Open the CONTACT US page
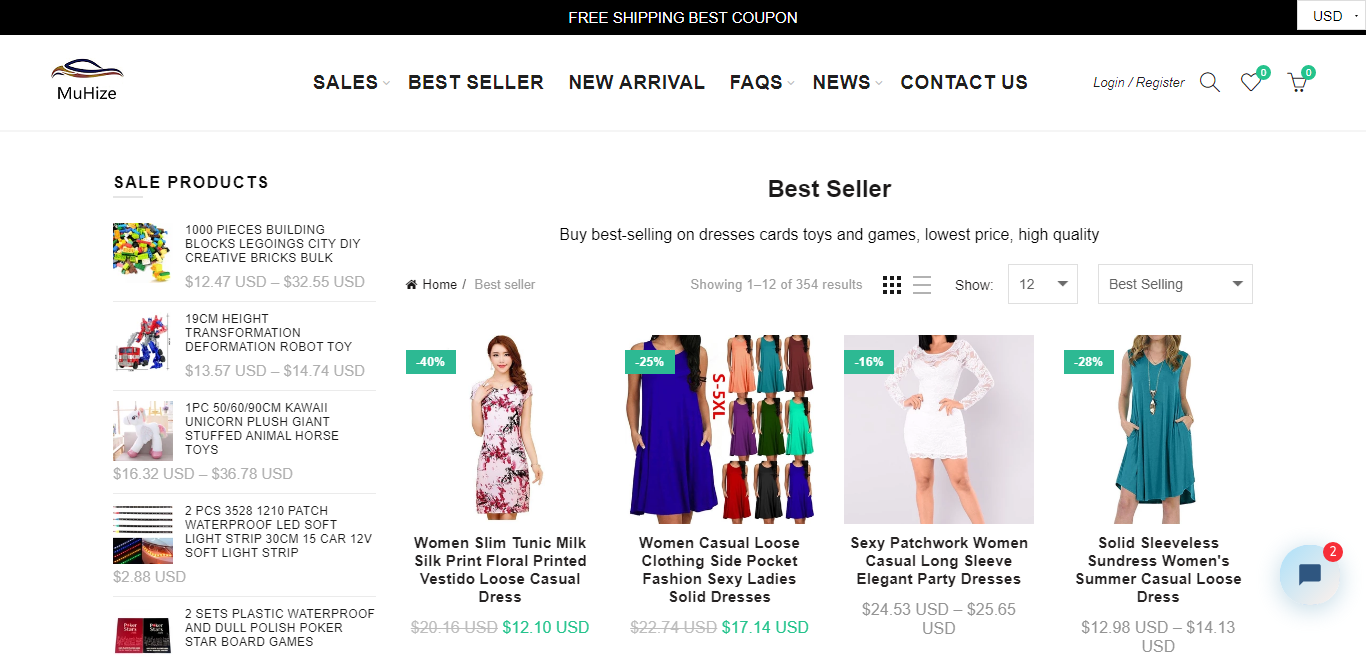This screenshot has height=657, width=1366. pos(964,82)
